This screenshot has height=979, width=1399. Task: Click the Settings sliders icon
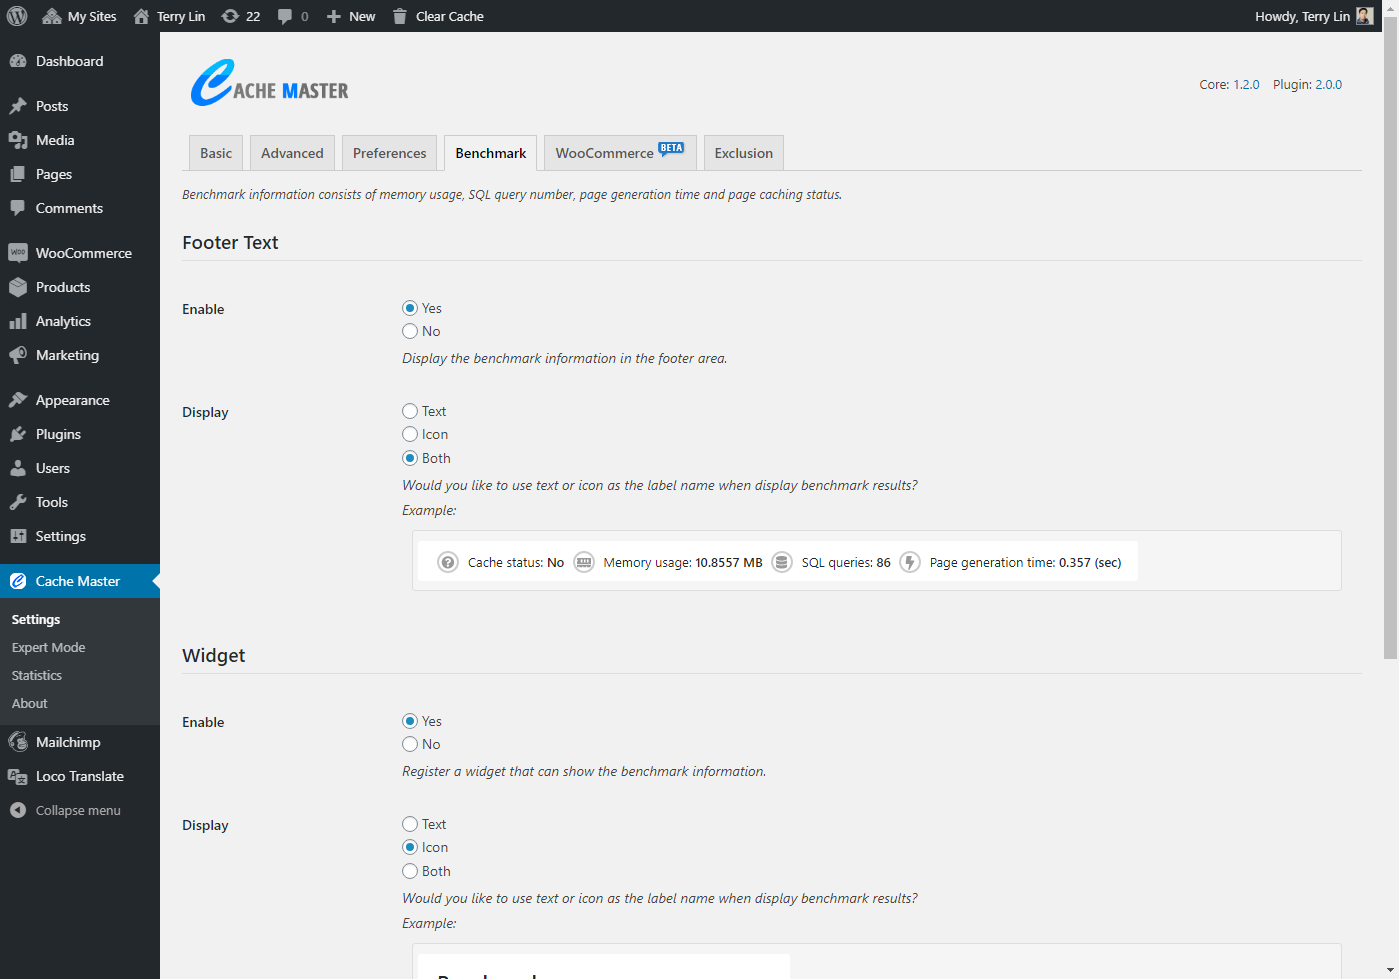(x=18, y=536)
